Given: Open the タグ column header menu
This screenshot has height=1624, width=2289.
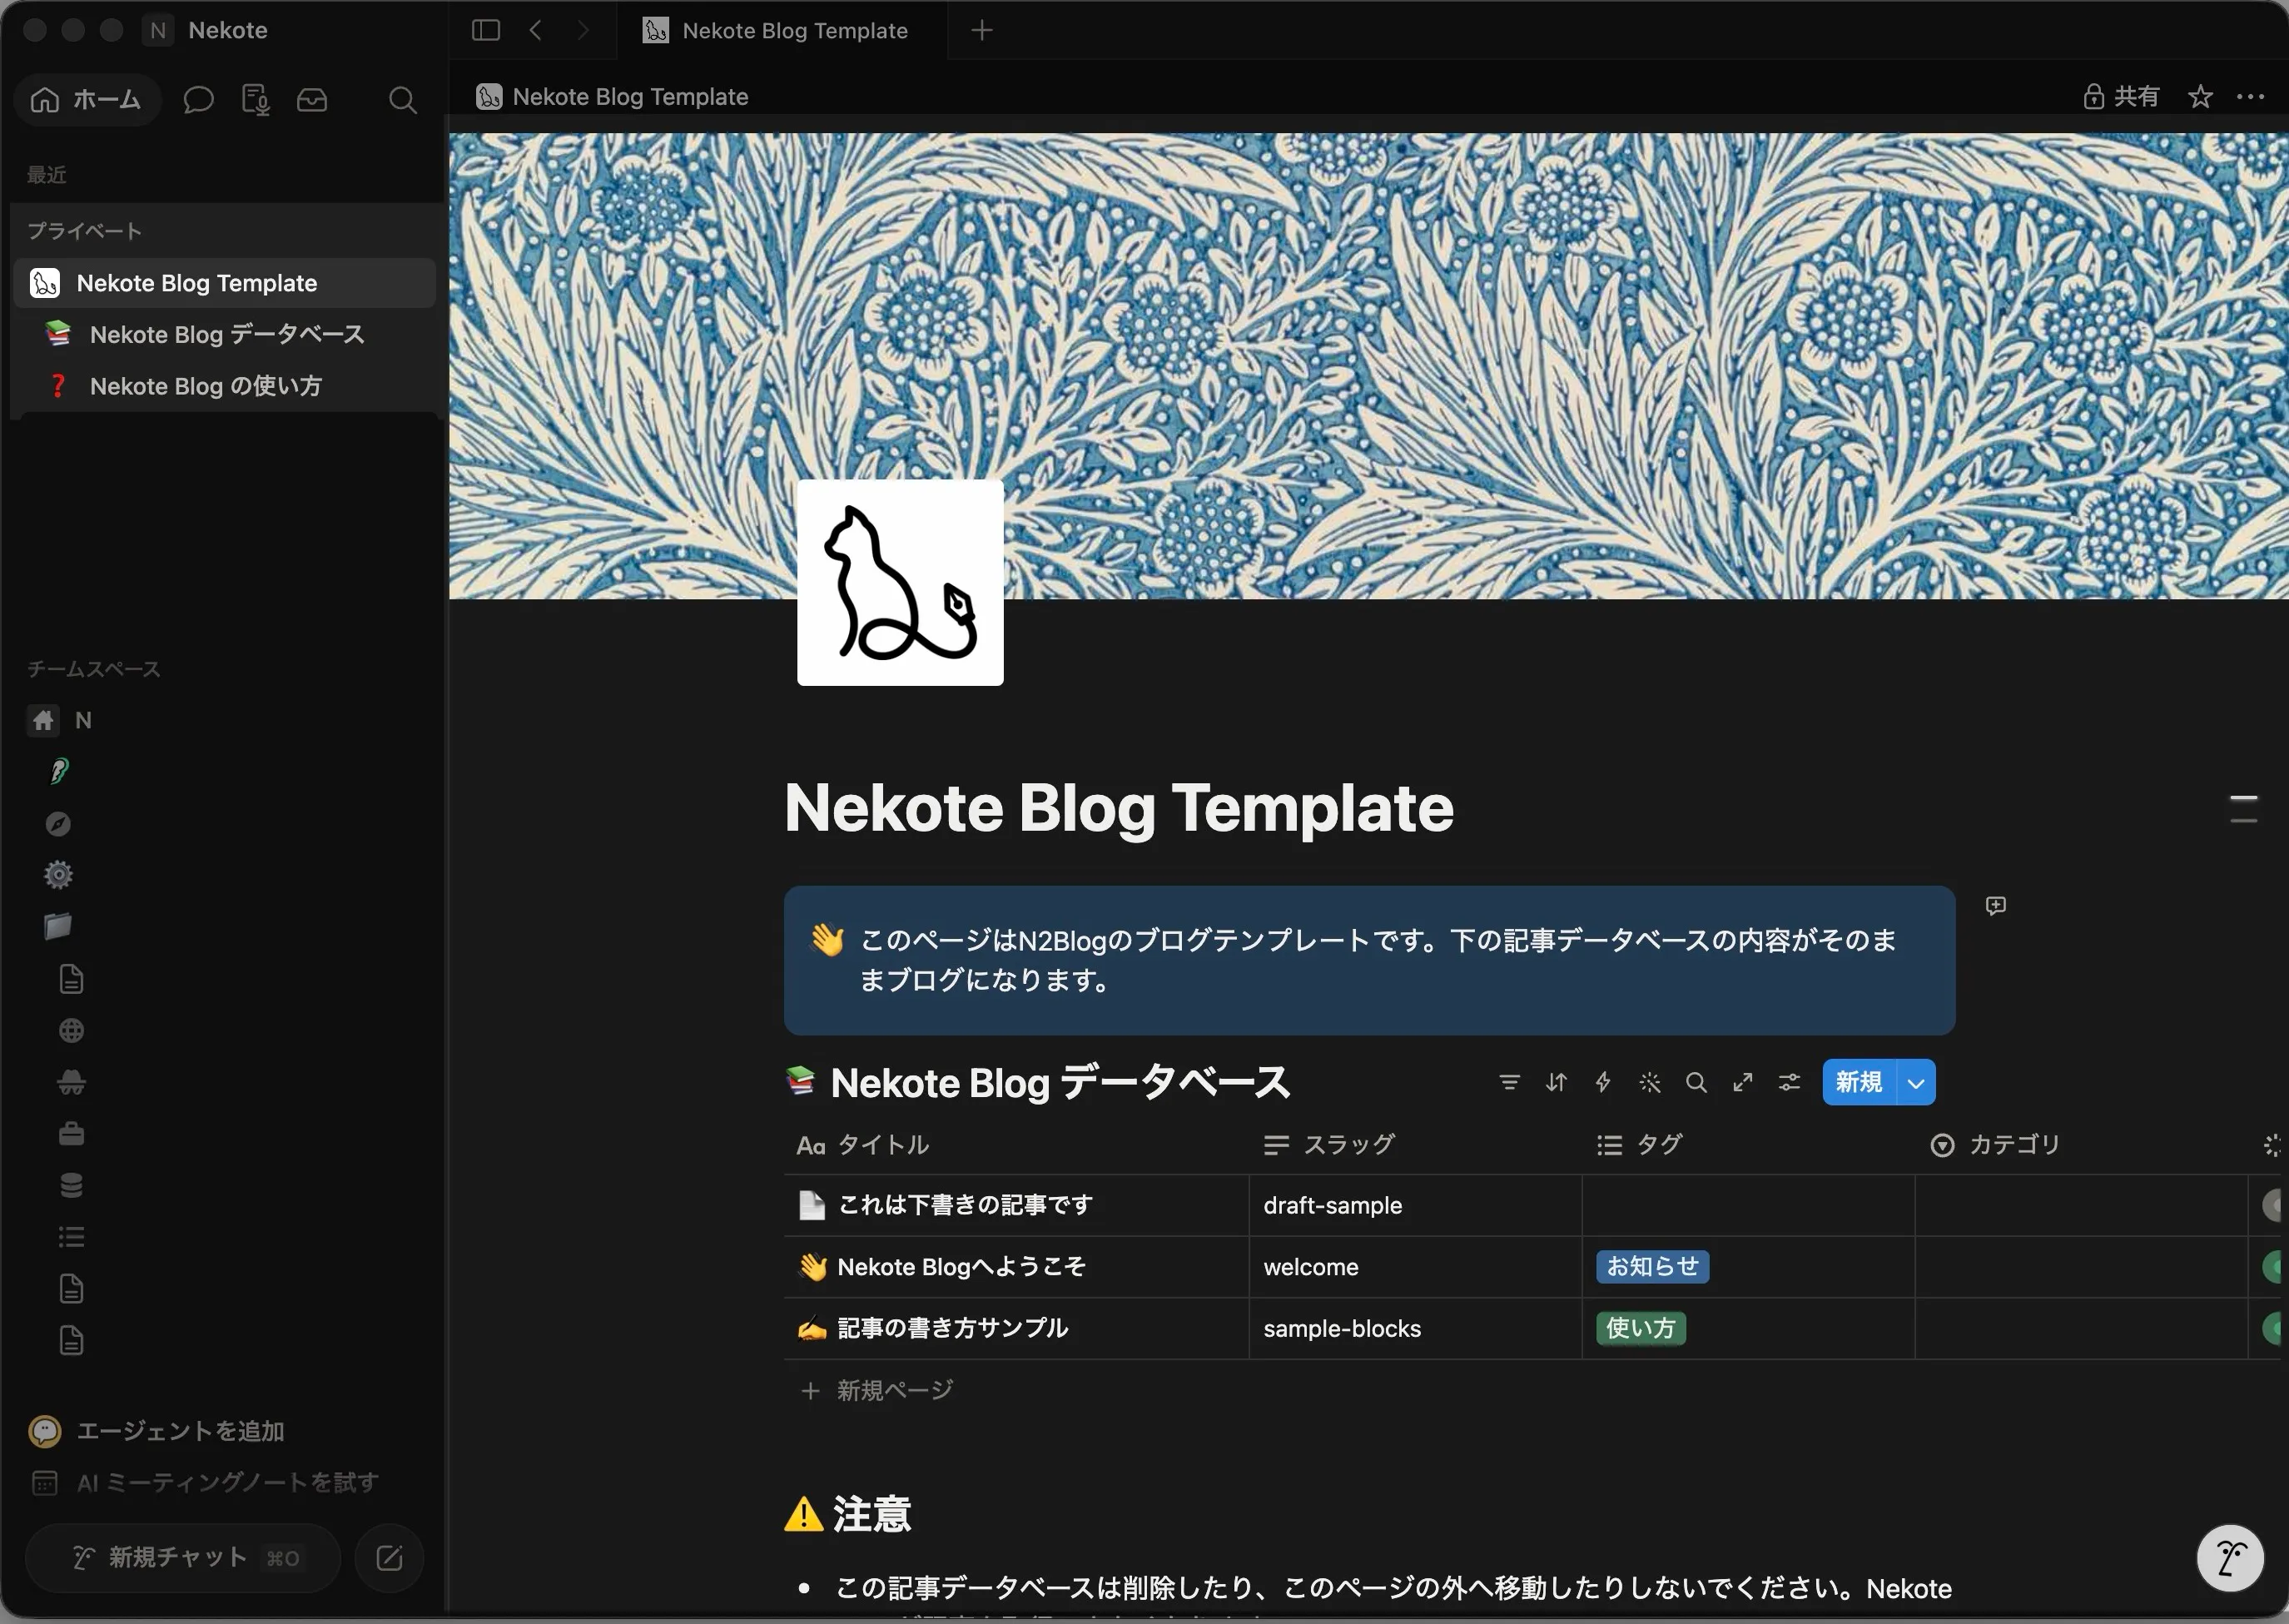Looking at the screenshot, I should [1639, 1144].
